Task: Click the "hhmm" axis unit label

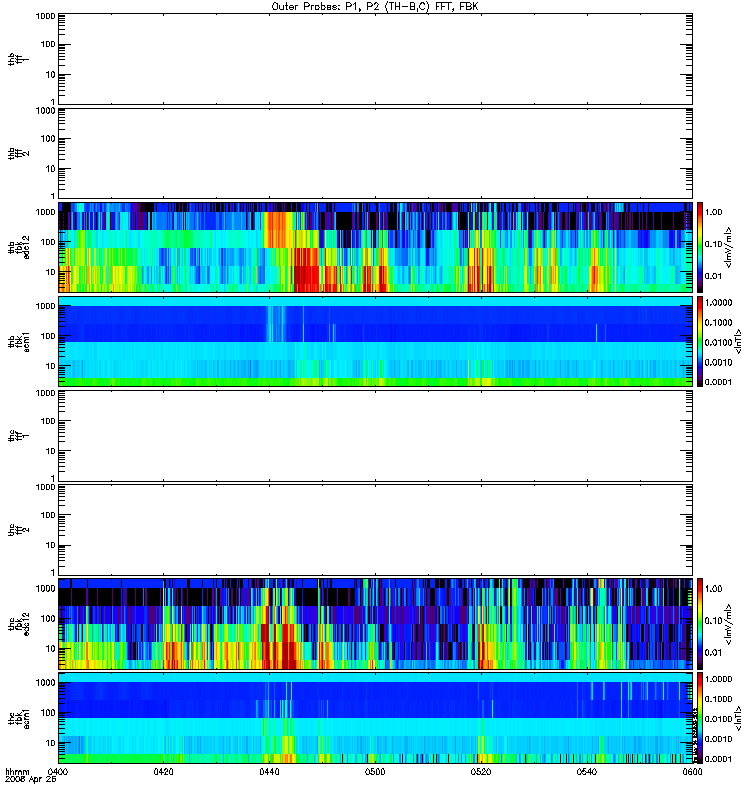Action: 17,772
